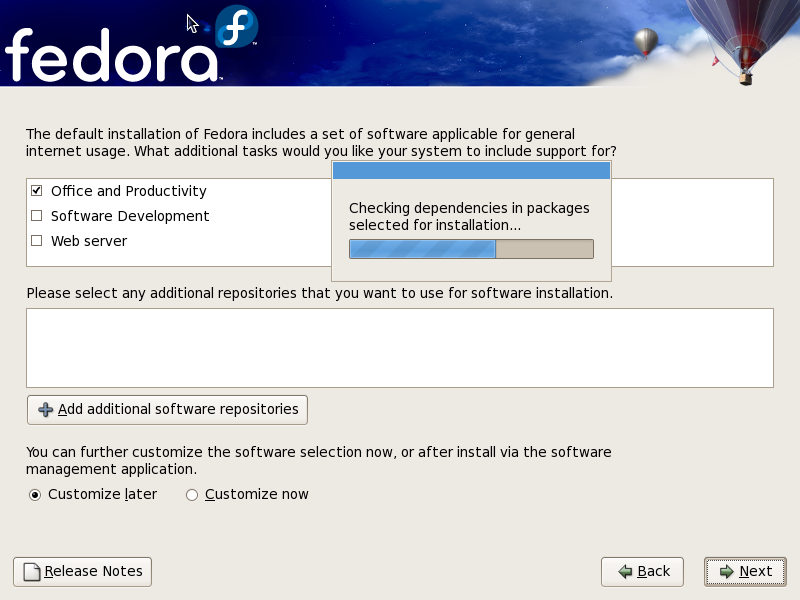Screen dimensions: 800x600
Task: Tick the Web server checkbox
Action: [36, 241]
